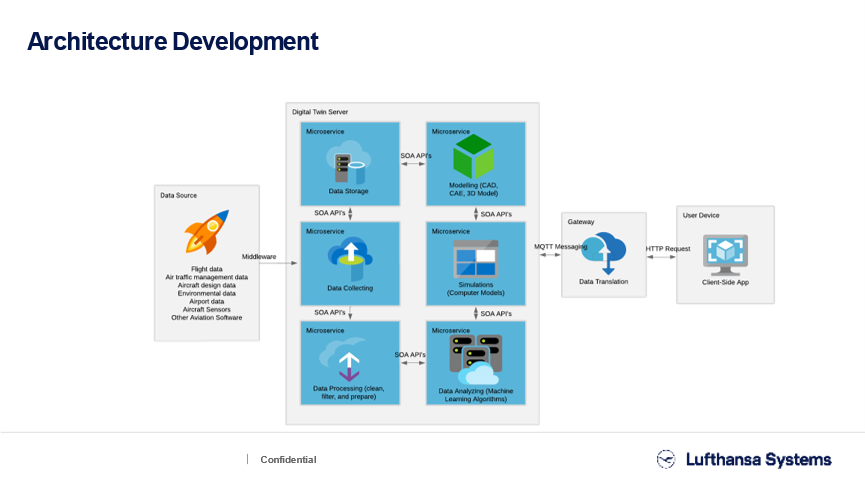
Task: Click SOA API's between Modelling and Simulations
Action: pyautogui.click(x=496, y=214)
